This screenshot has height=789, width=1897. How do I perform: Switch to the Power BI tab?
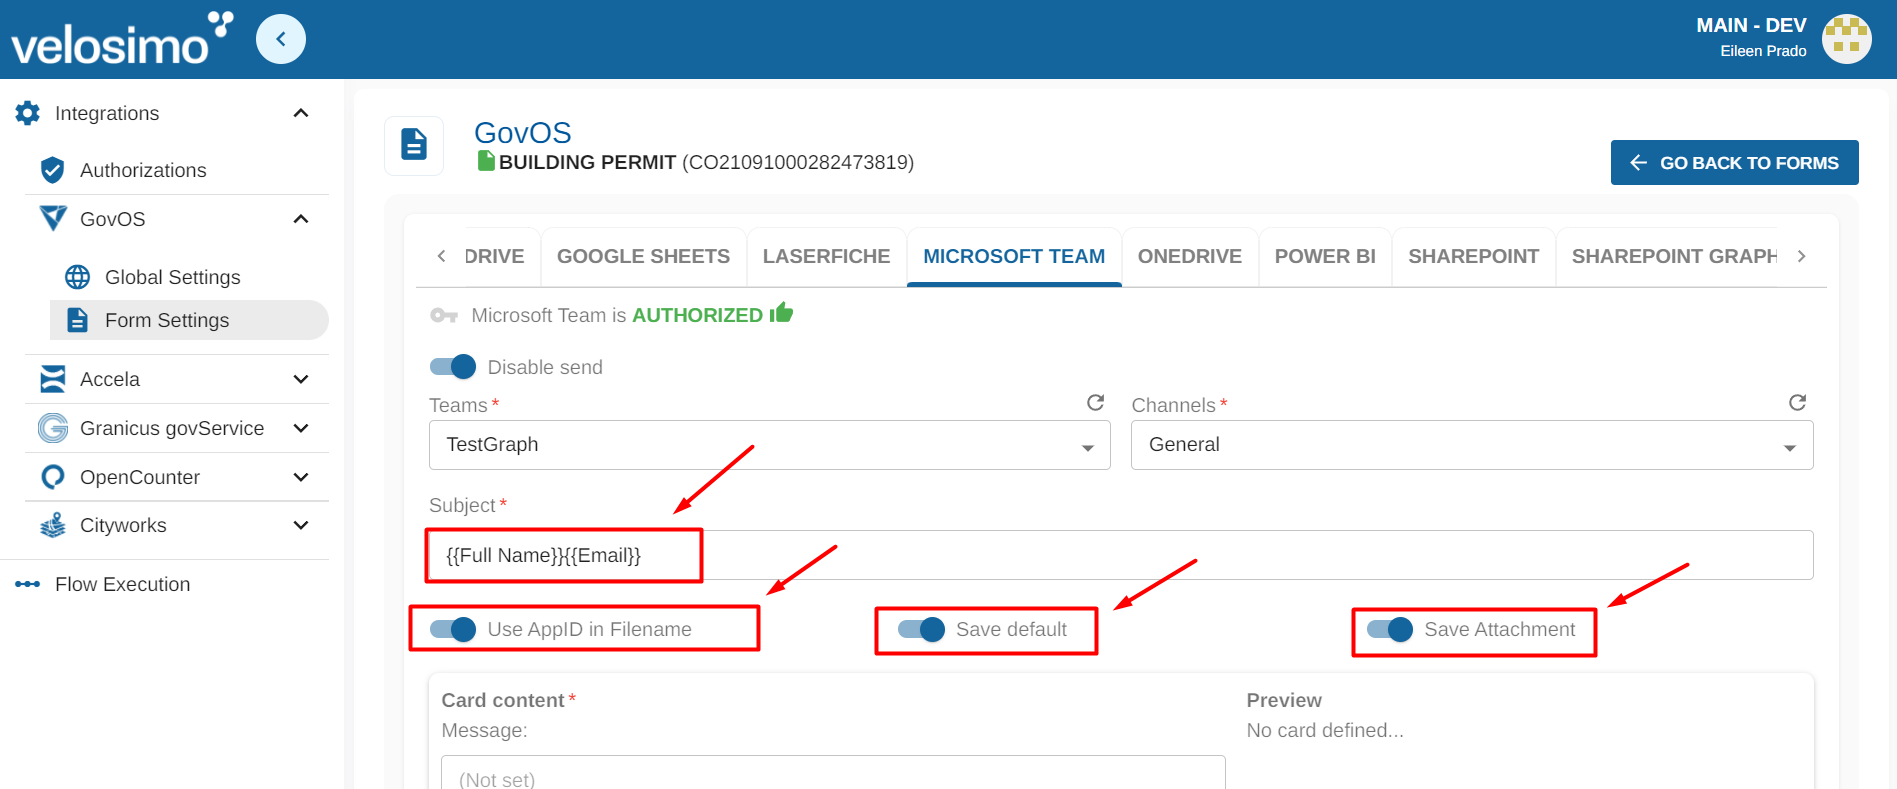click(x=1325, y=256)
